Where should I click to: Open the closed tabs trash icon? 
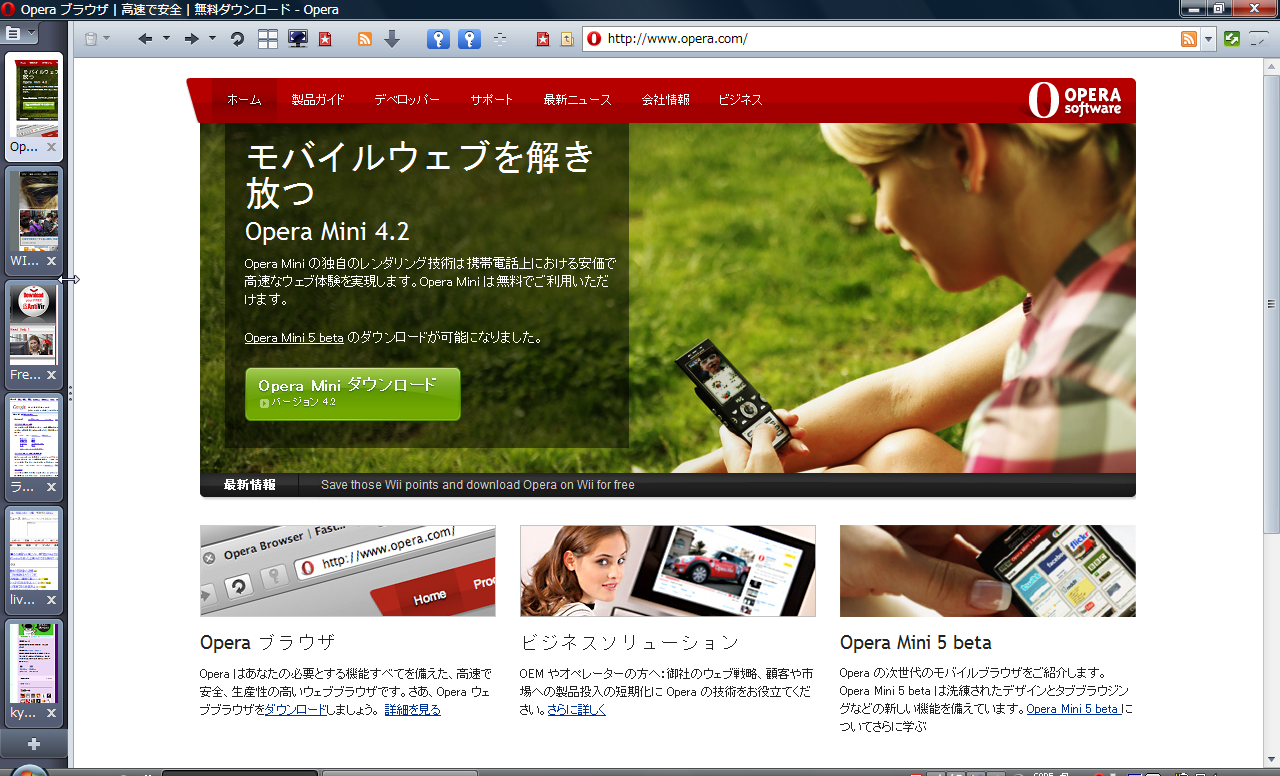91,39
